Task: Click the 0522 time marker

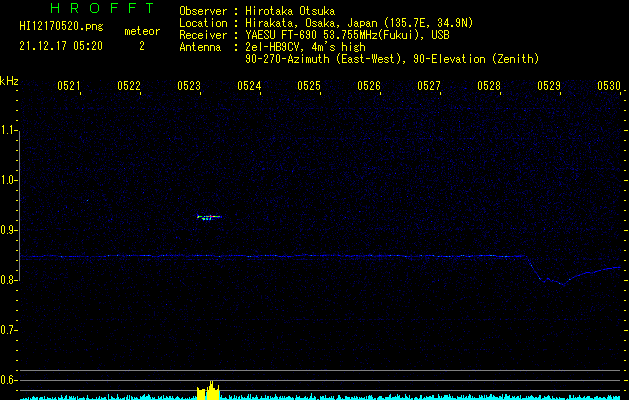Action: [x=129, y=85]
